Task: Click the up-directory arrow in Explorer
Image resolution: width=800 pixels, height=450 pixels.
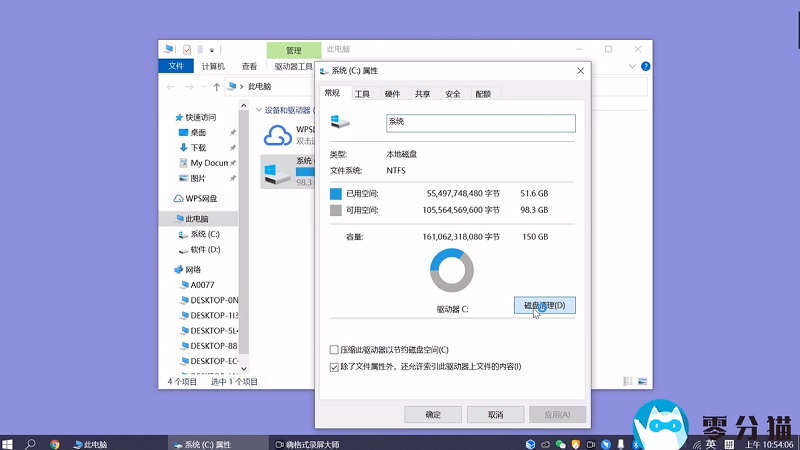Action: pyautogui.click(x=216, y=88)
